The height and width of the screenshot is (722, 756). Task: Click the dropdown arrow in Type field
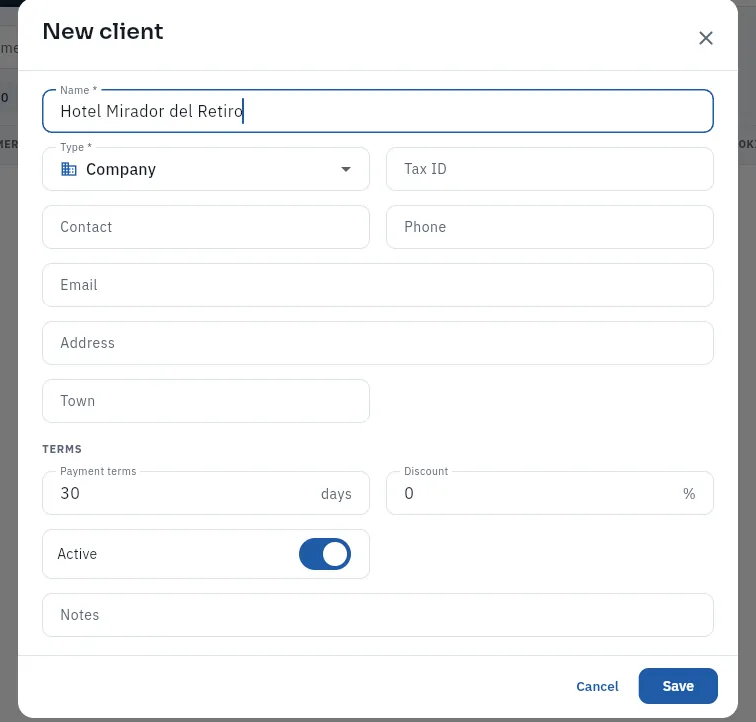pos(346,169)
